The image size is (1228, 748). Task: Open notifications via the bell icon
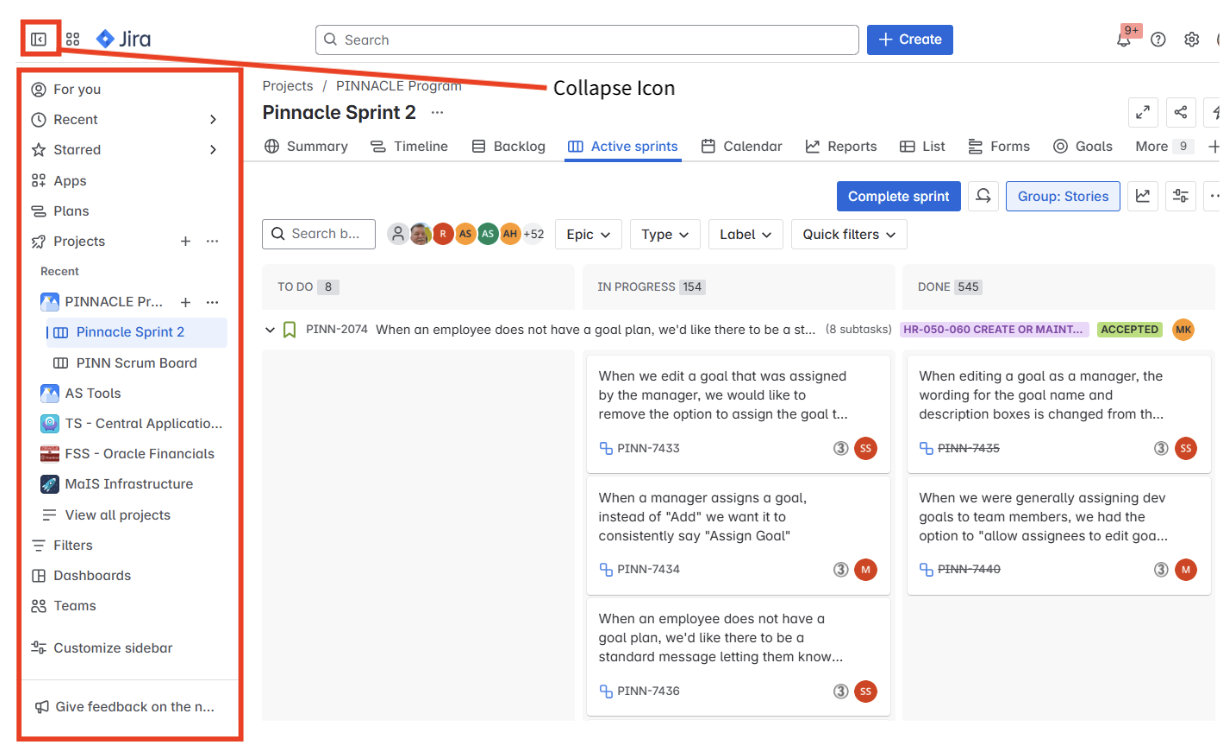point(1123,38)
